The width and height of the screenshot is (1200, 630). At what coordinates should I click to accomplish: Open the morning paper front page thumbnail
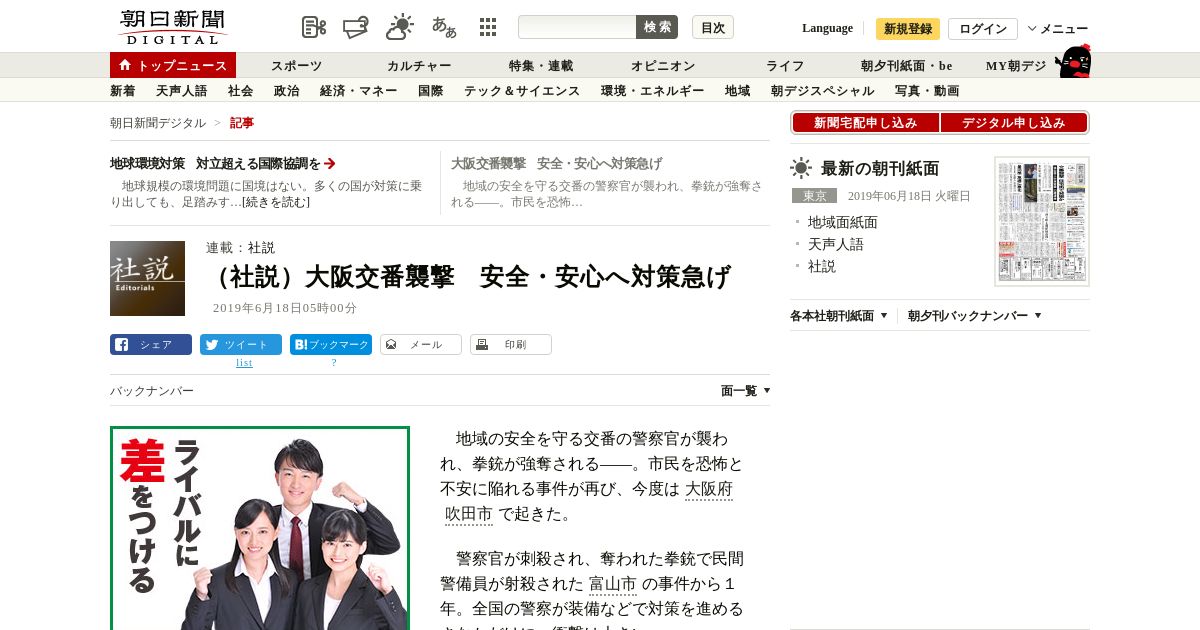pos(1042,221)
